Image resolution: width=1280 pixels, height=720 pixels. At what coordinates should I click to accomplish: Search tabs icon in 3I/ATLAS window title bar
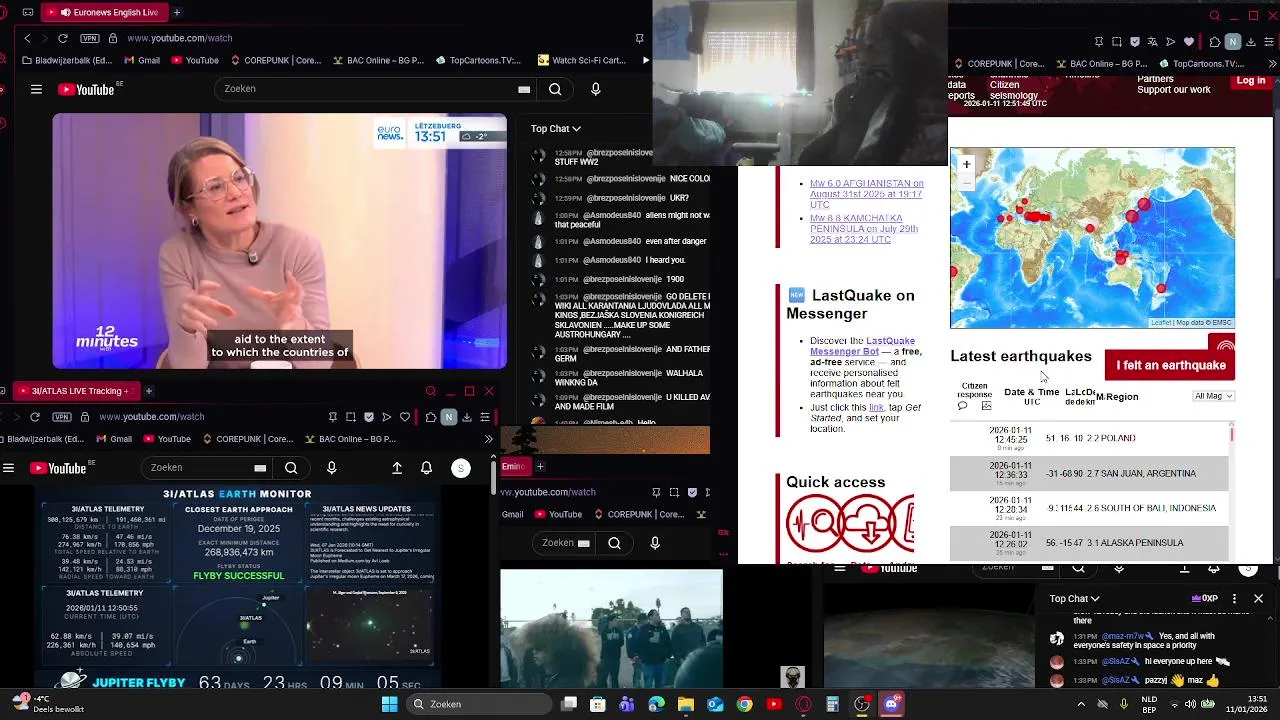coord(431,391)
